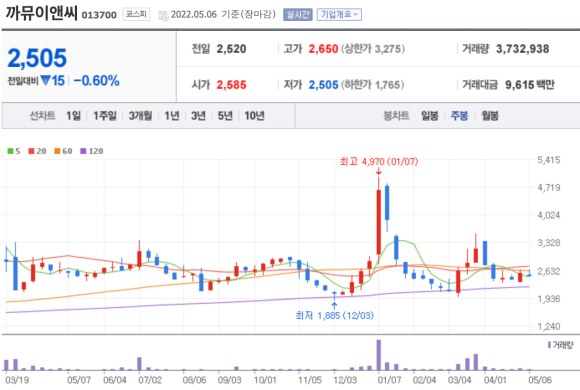The height and width of the screenshot is (390, 580).
Task: Click the current price 2,505 in large blue
Action: pyautogui.click(x=37, y=58)
